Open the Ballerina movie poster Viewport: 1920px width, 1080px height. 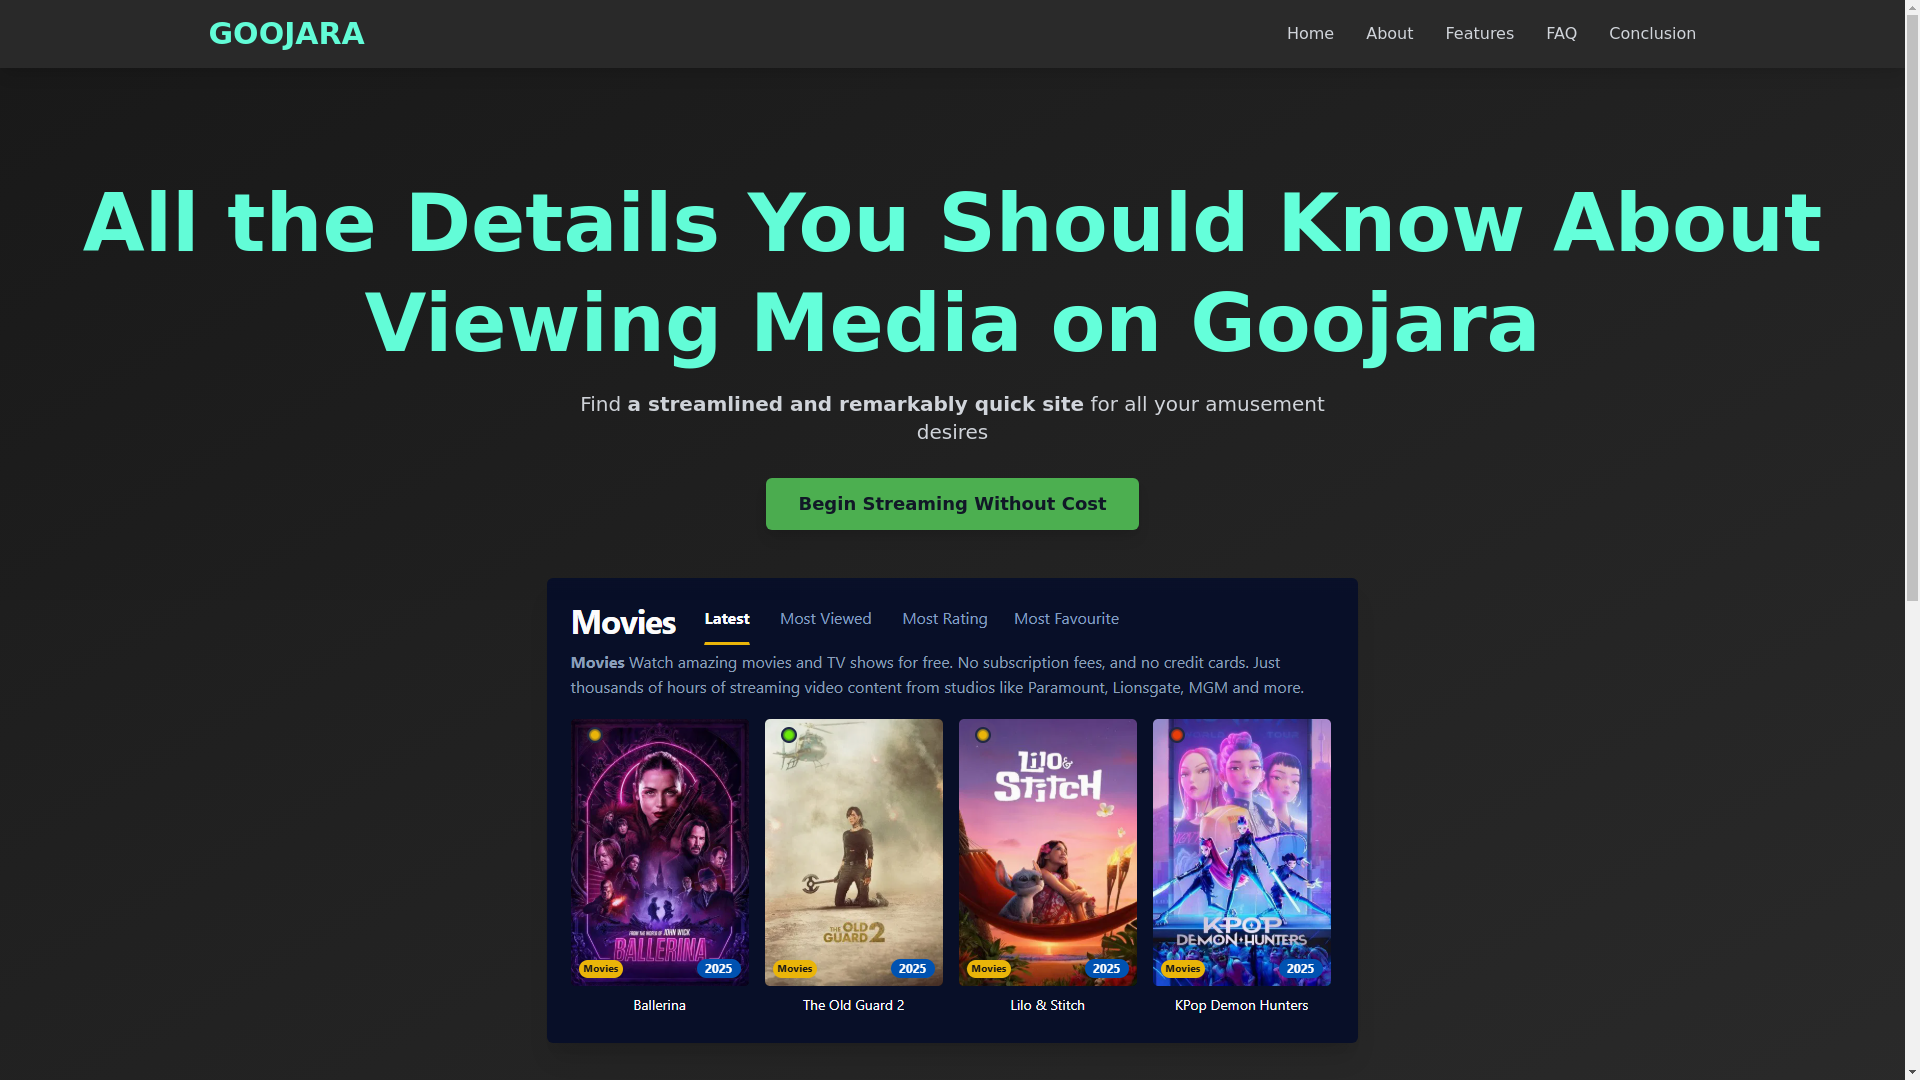point(660,852)
